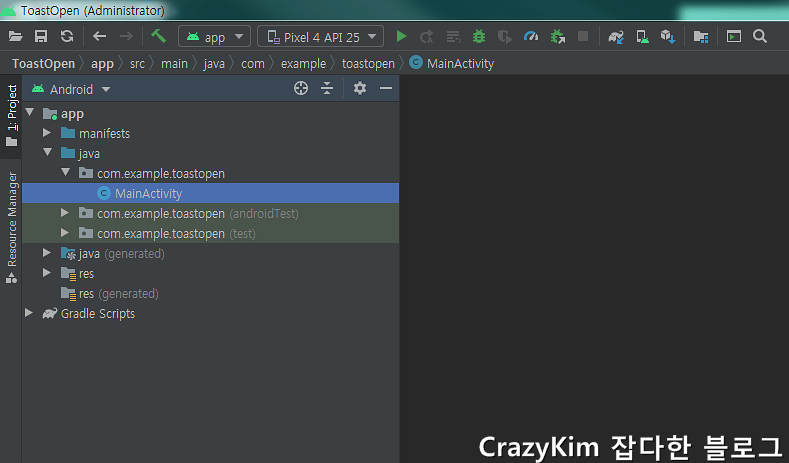Open Run Anything toolbar icon next to search

pyautogui.click(x=734, y=36)
